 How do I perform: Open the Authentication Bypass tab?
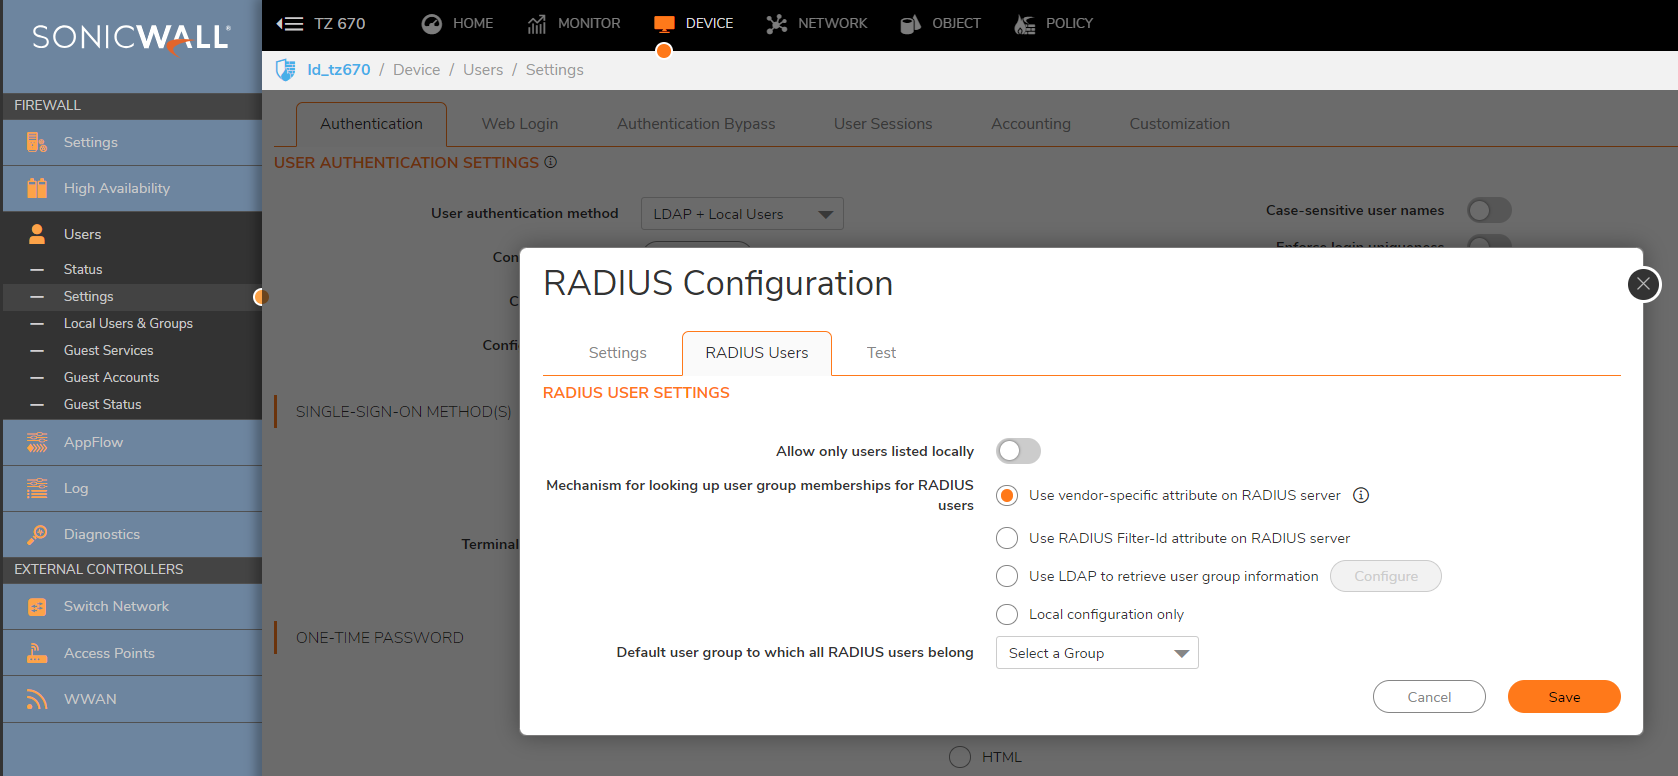tap(696, 124)
